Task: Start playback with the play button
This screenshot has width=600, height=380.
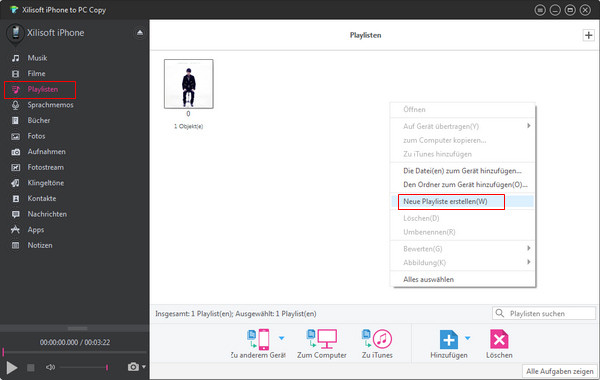Action: (11, 368)
